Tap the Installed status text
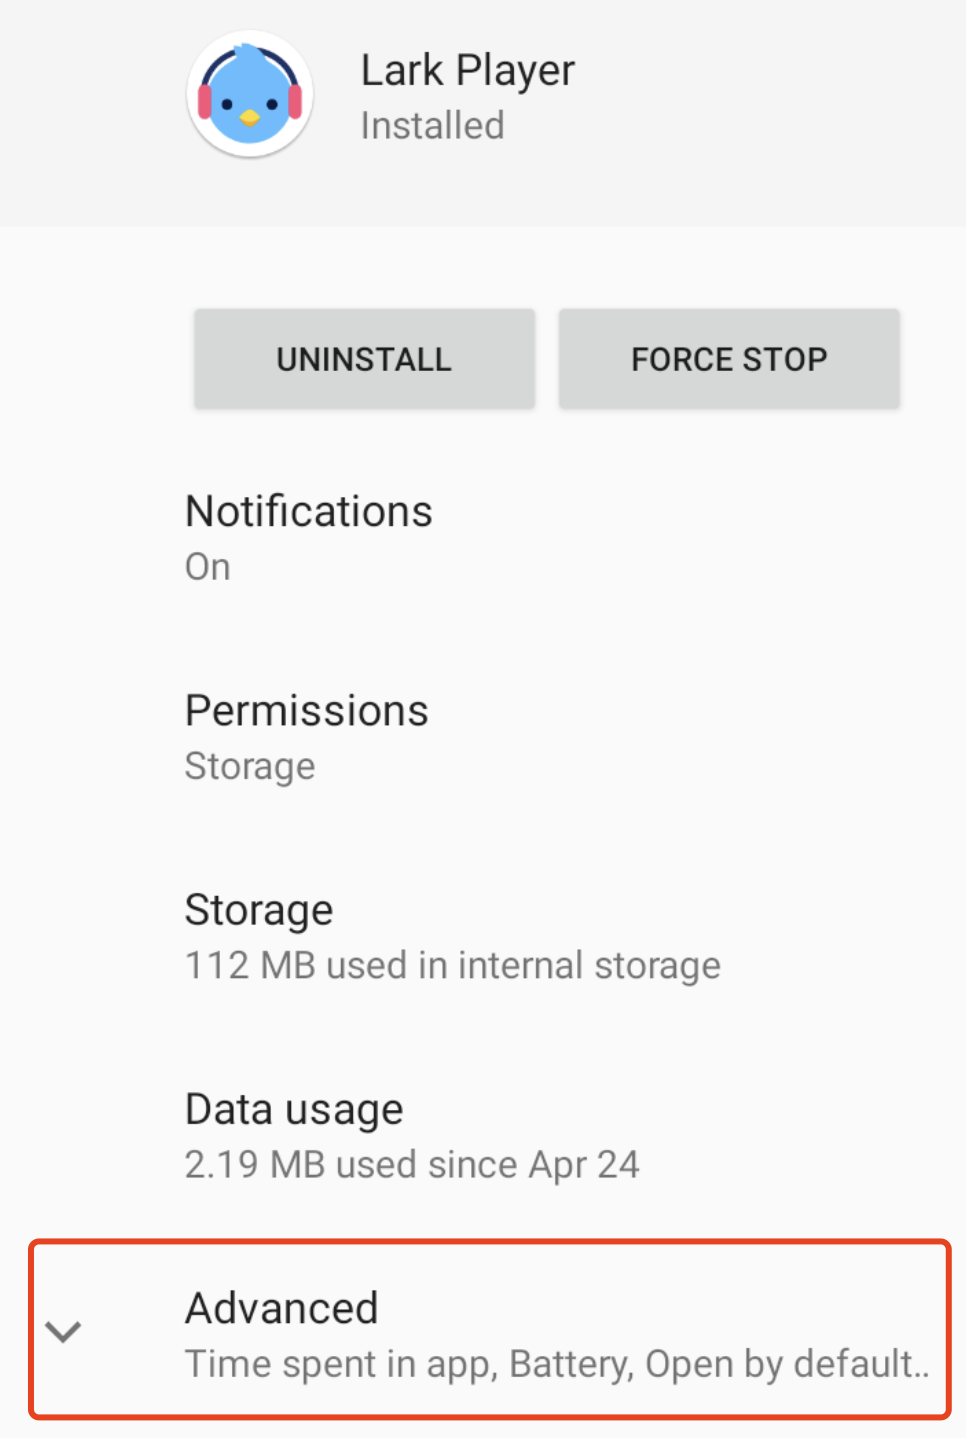 (432, 126)
